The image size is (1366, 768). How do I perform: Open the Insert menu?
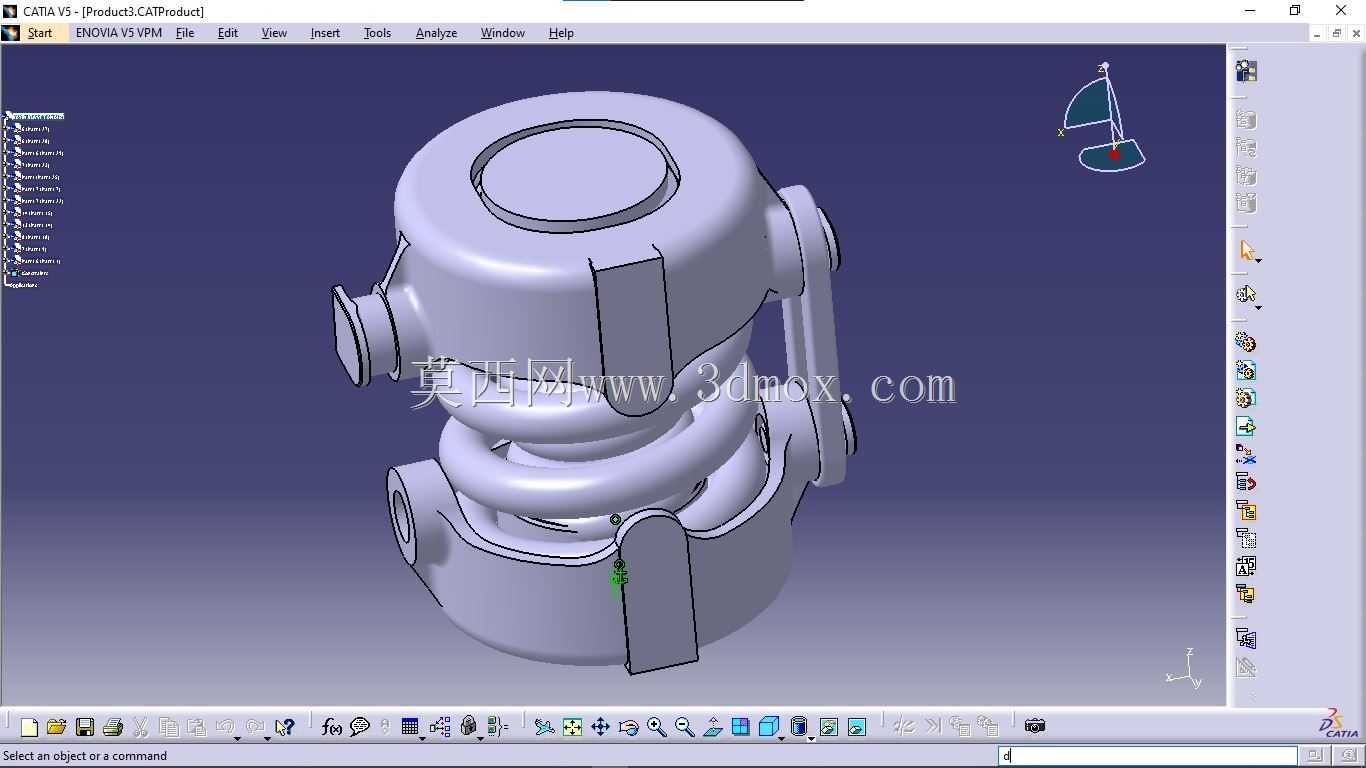pyautogui.click(x=325, y=33)
